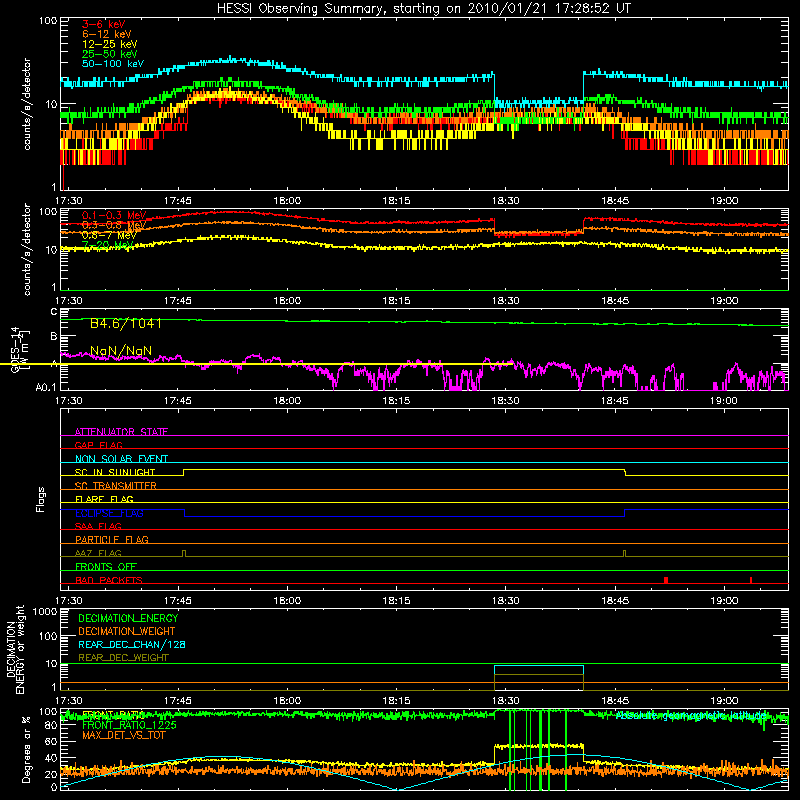Image resolution: width=800 pixels, height=800 pixels.
Task: Select the NON_SOLAR_EVENT flag label
Action: 121,459
